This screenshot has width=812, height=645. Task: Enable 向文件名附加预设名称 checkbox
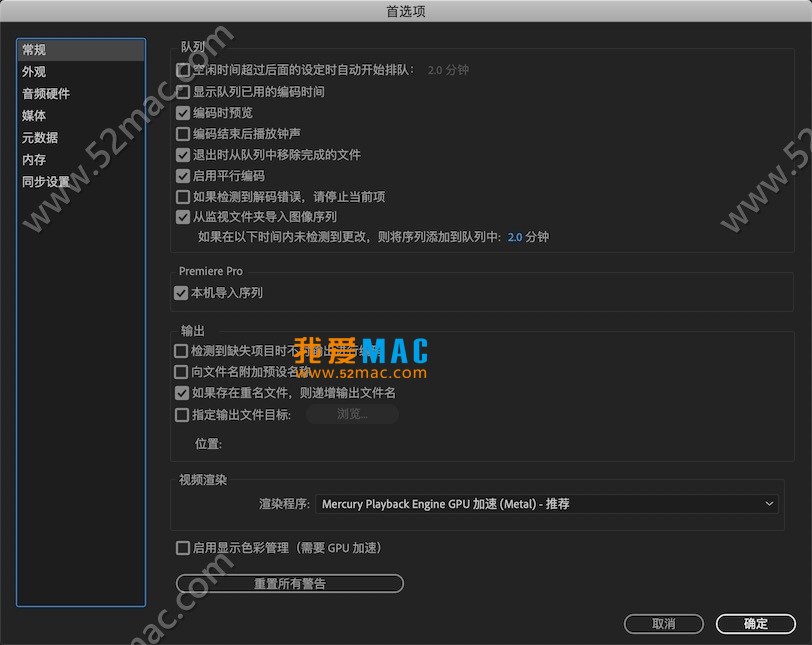coord(181,372)
